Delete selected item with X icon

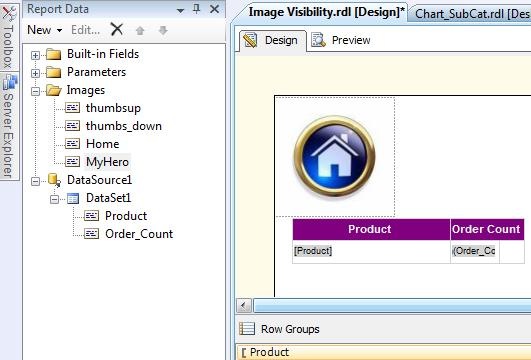click(117, 30)
